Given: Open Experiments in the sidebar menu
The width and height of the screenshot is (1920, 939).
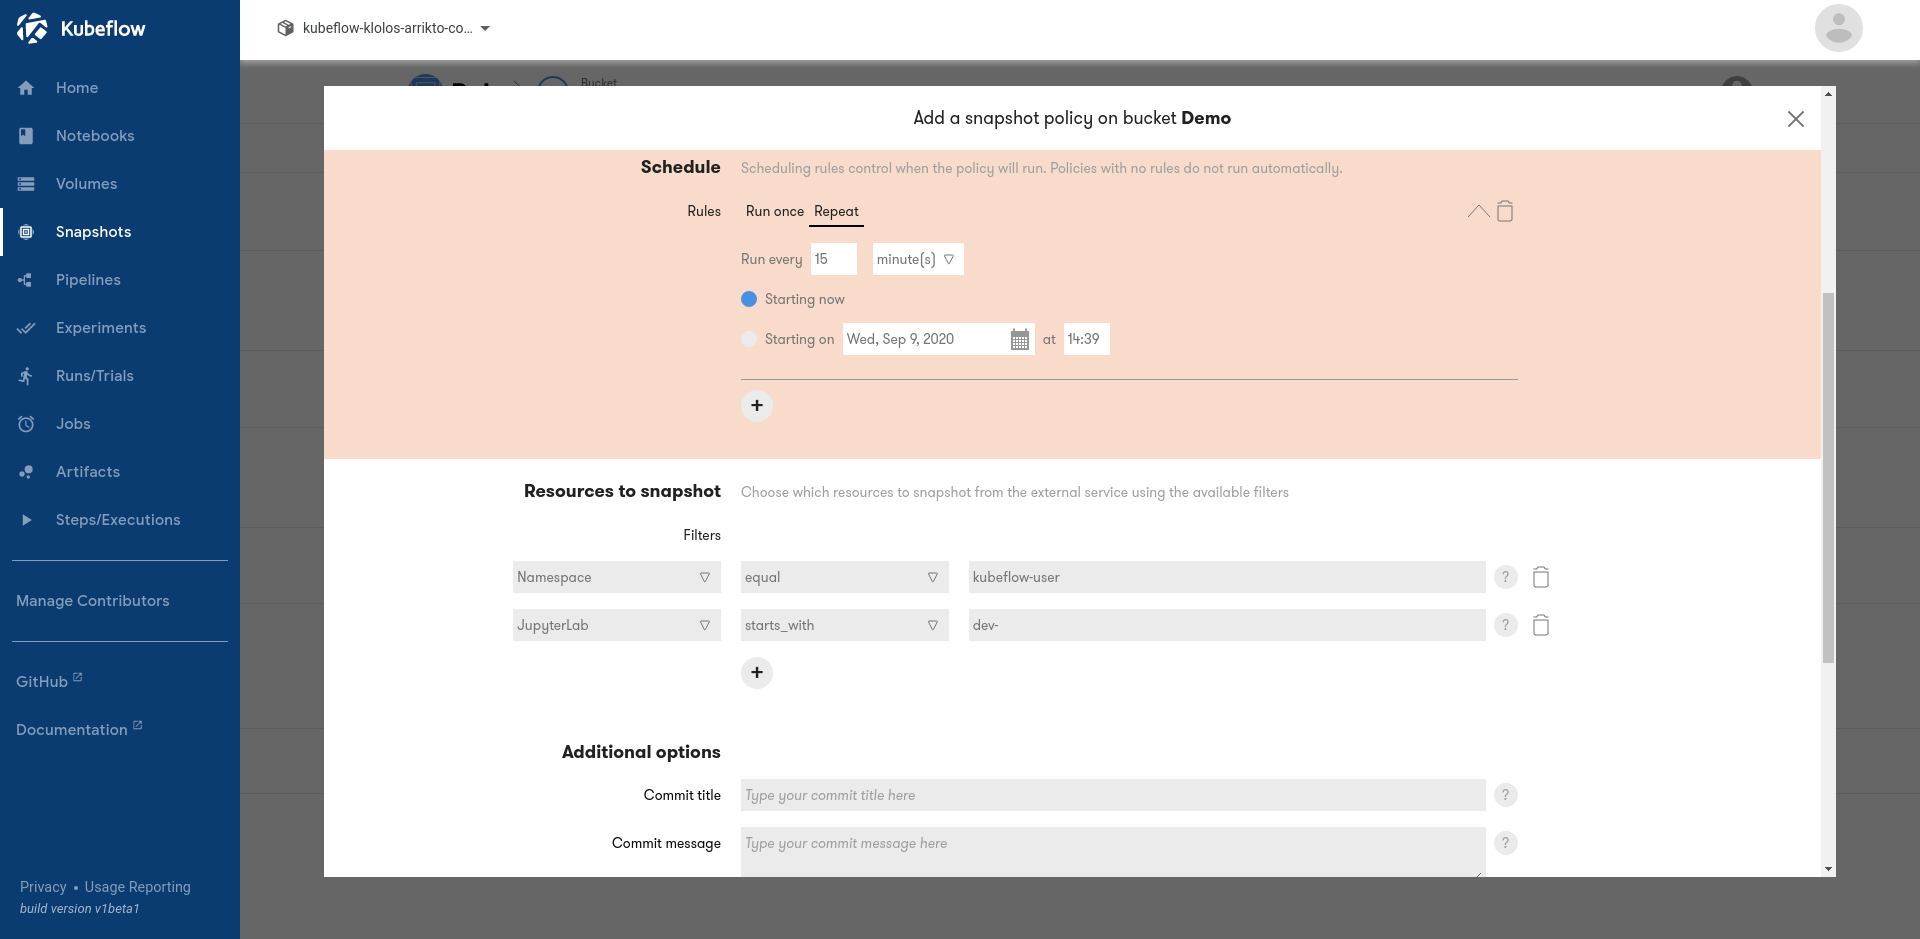Looking at the screenshot, I should pyautogui.click(x=120, y=328).
